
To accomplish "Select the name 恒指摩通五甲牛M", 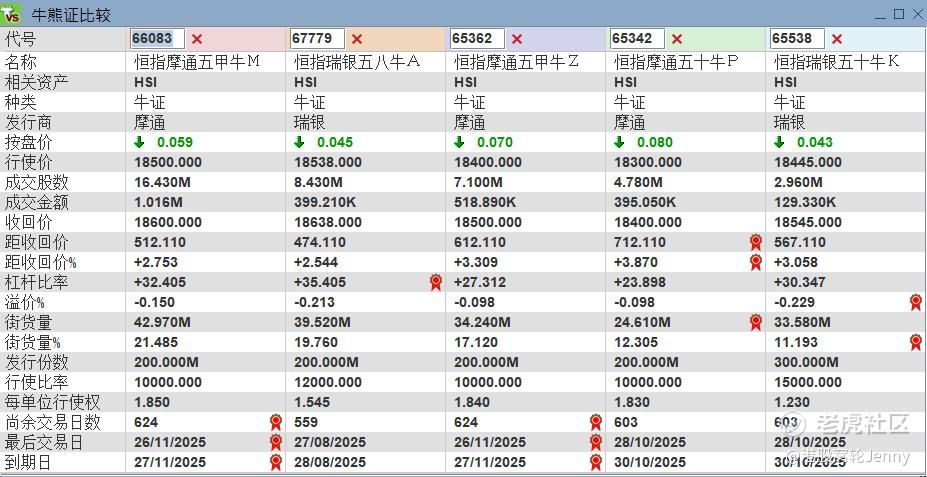I will tap(197, 61).
